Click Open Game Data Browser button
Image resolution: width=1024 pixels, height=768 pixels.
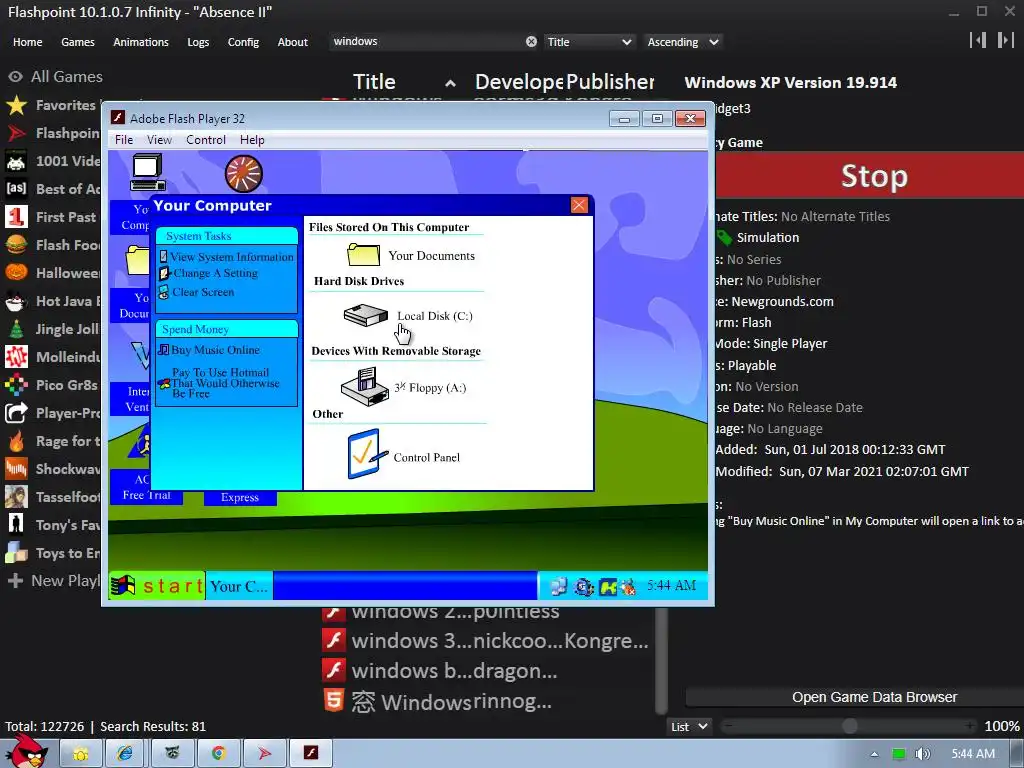pyautogui.click(x=874, y=697)
